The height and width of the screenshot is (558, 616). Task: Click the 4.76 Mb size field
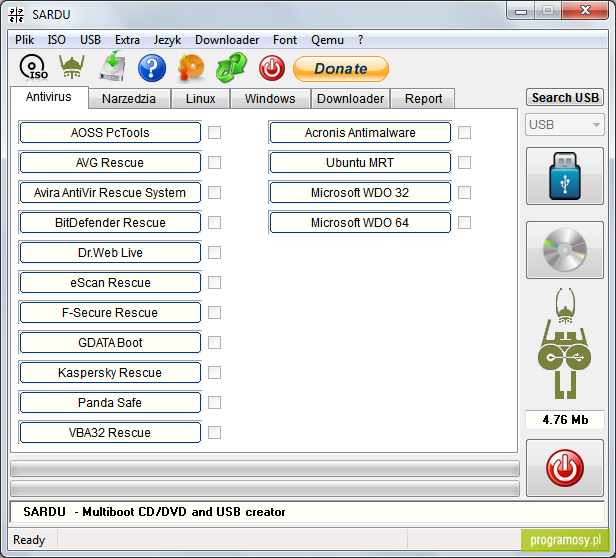565,420
